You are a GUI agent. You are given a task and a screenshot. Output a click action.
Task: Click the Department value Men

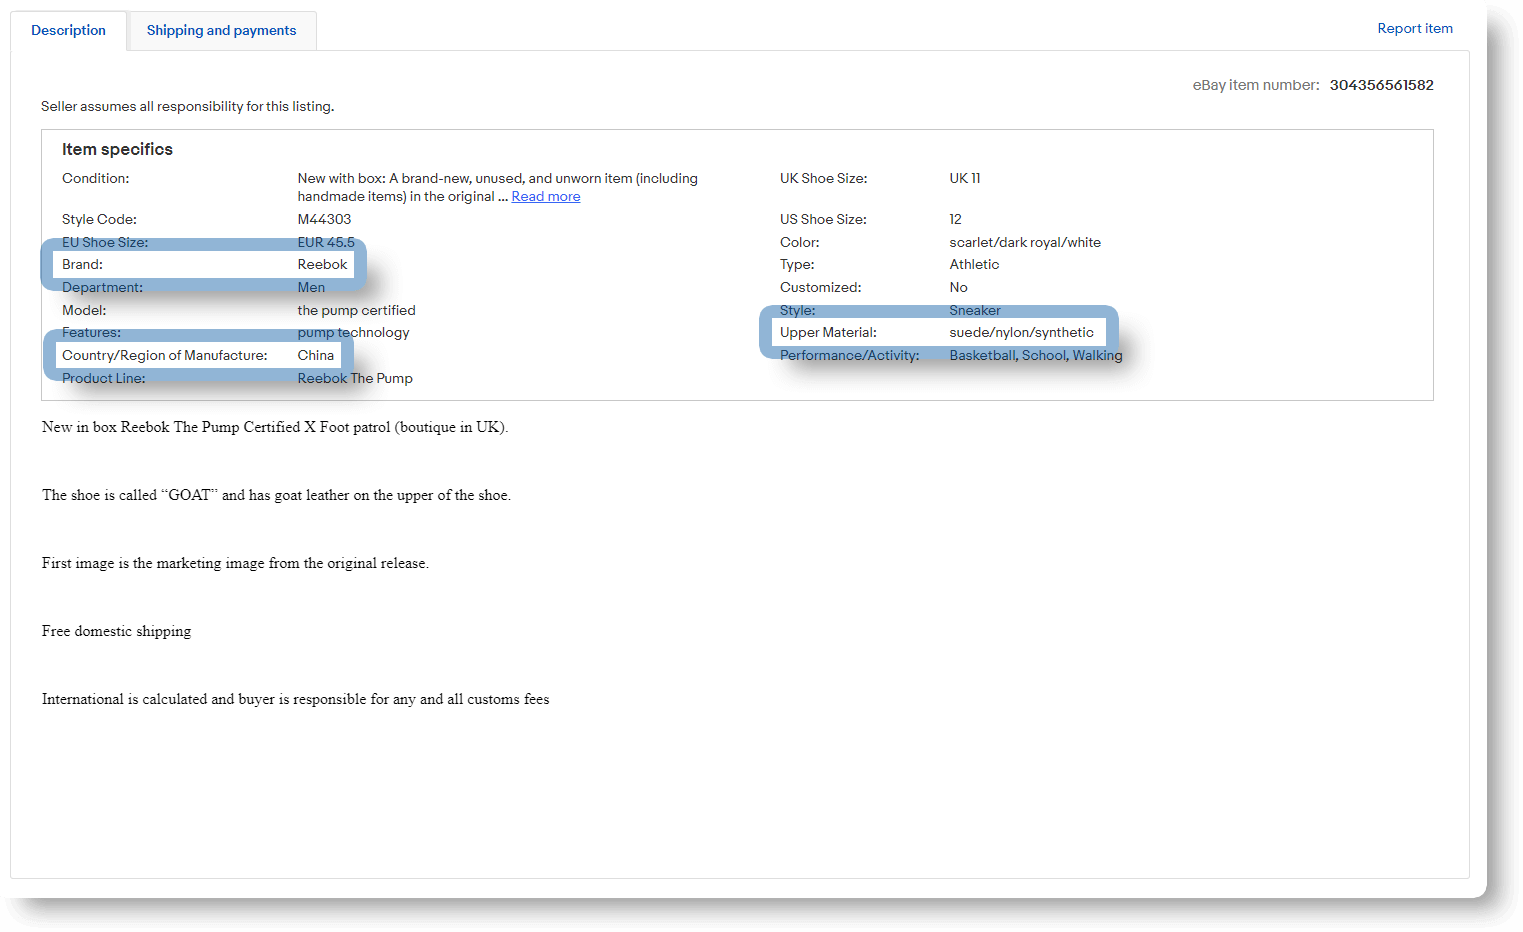(x=311, y=287)
